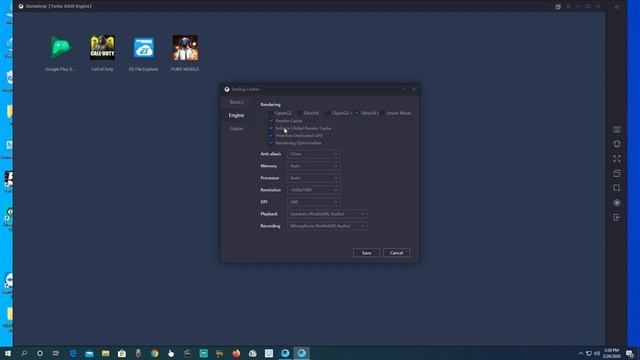Take a screenshot with the crop icon
Screen dimensions: 640x360
(x=617, y=188)
